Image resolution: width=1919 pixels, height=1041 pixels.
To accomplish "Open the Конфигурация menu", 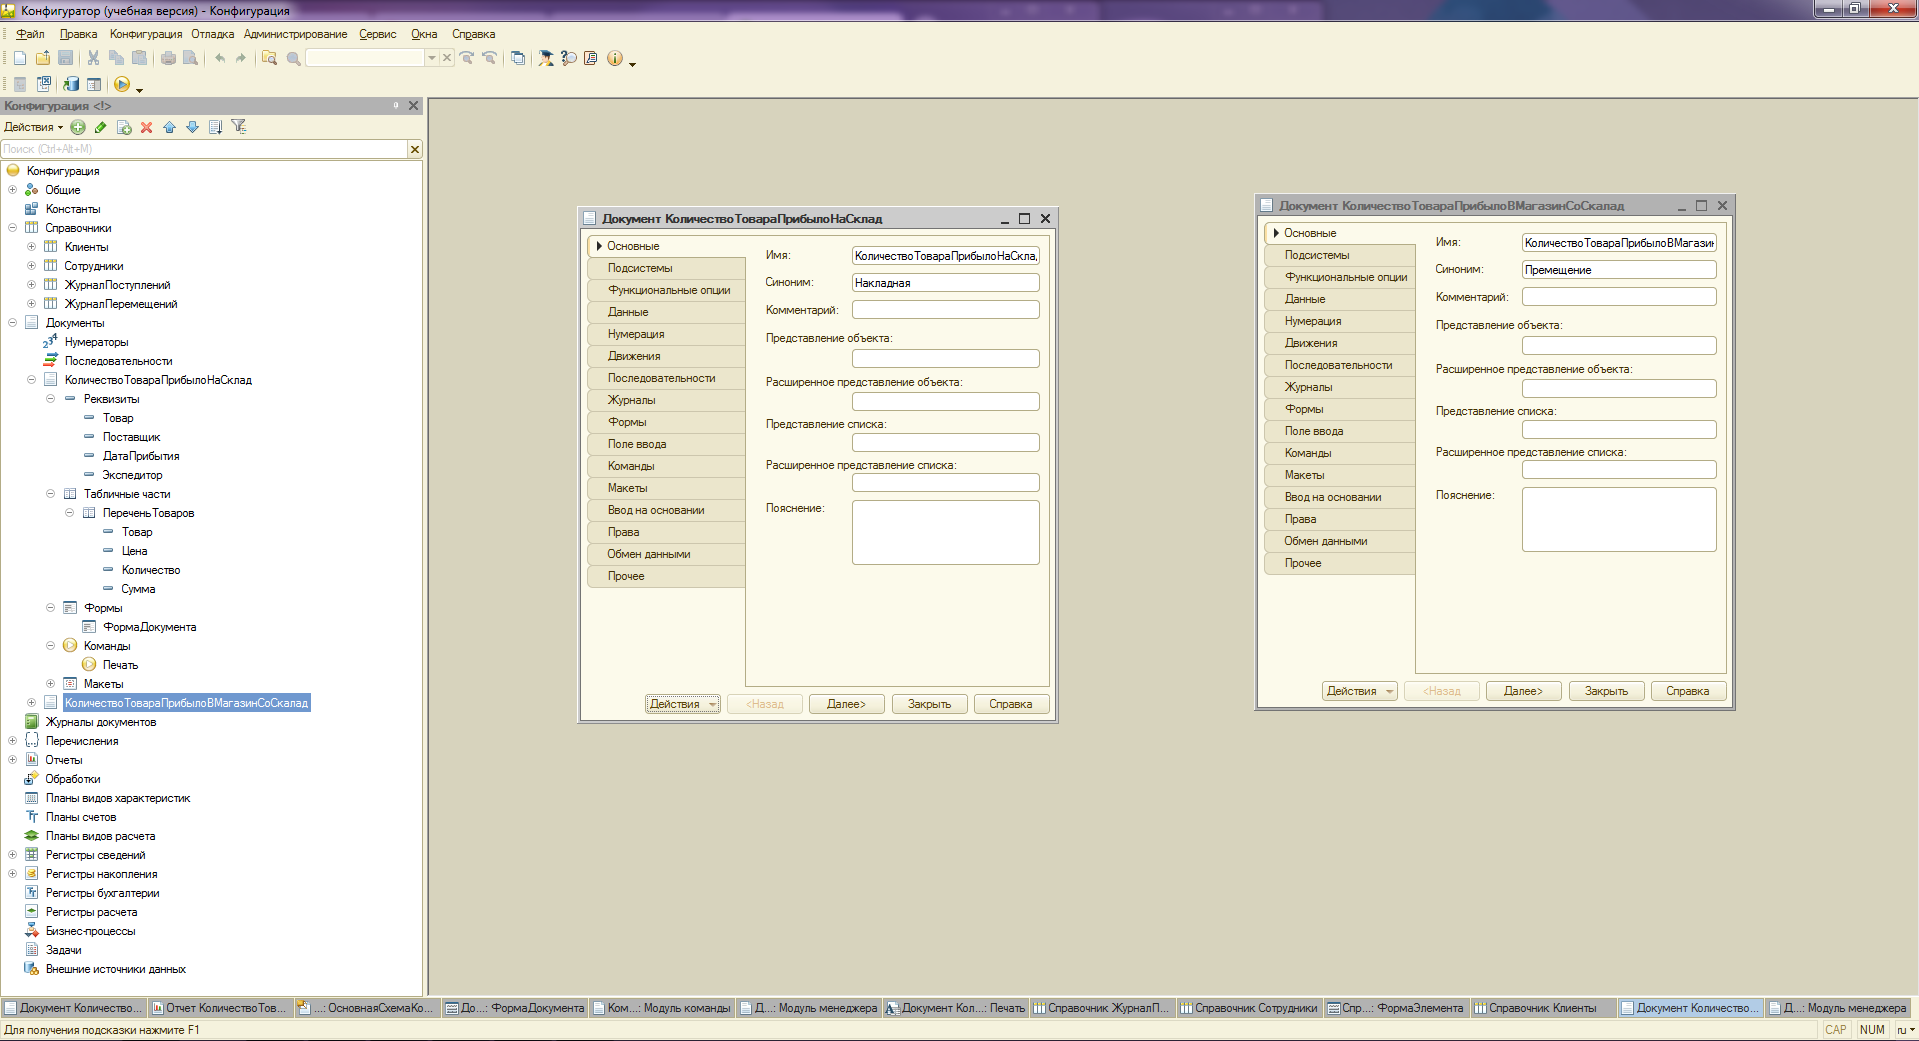I will (x=146, y=34).
